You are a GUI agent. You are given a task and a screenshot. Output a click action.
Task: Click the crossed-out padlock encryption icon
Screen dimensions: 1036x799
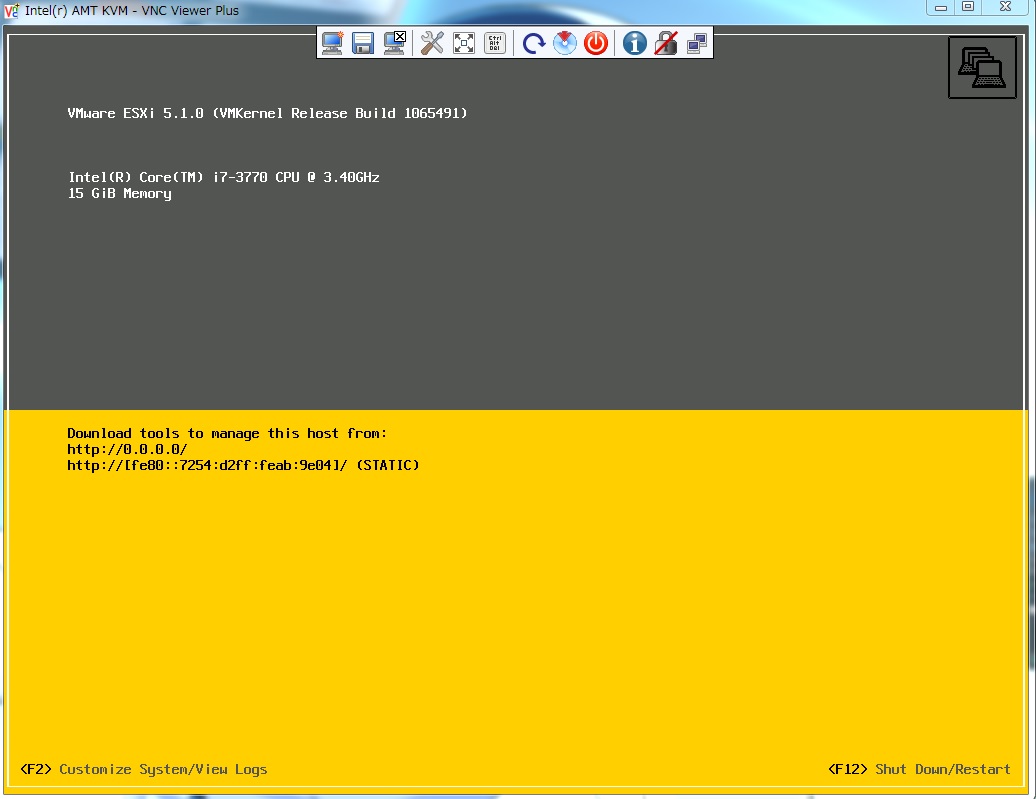(x=666, y=43)
